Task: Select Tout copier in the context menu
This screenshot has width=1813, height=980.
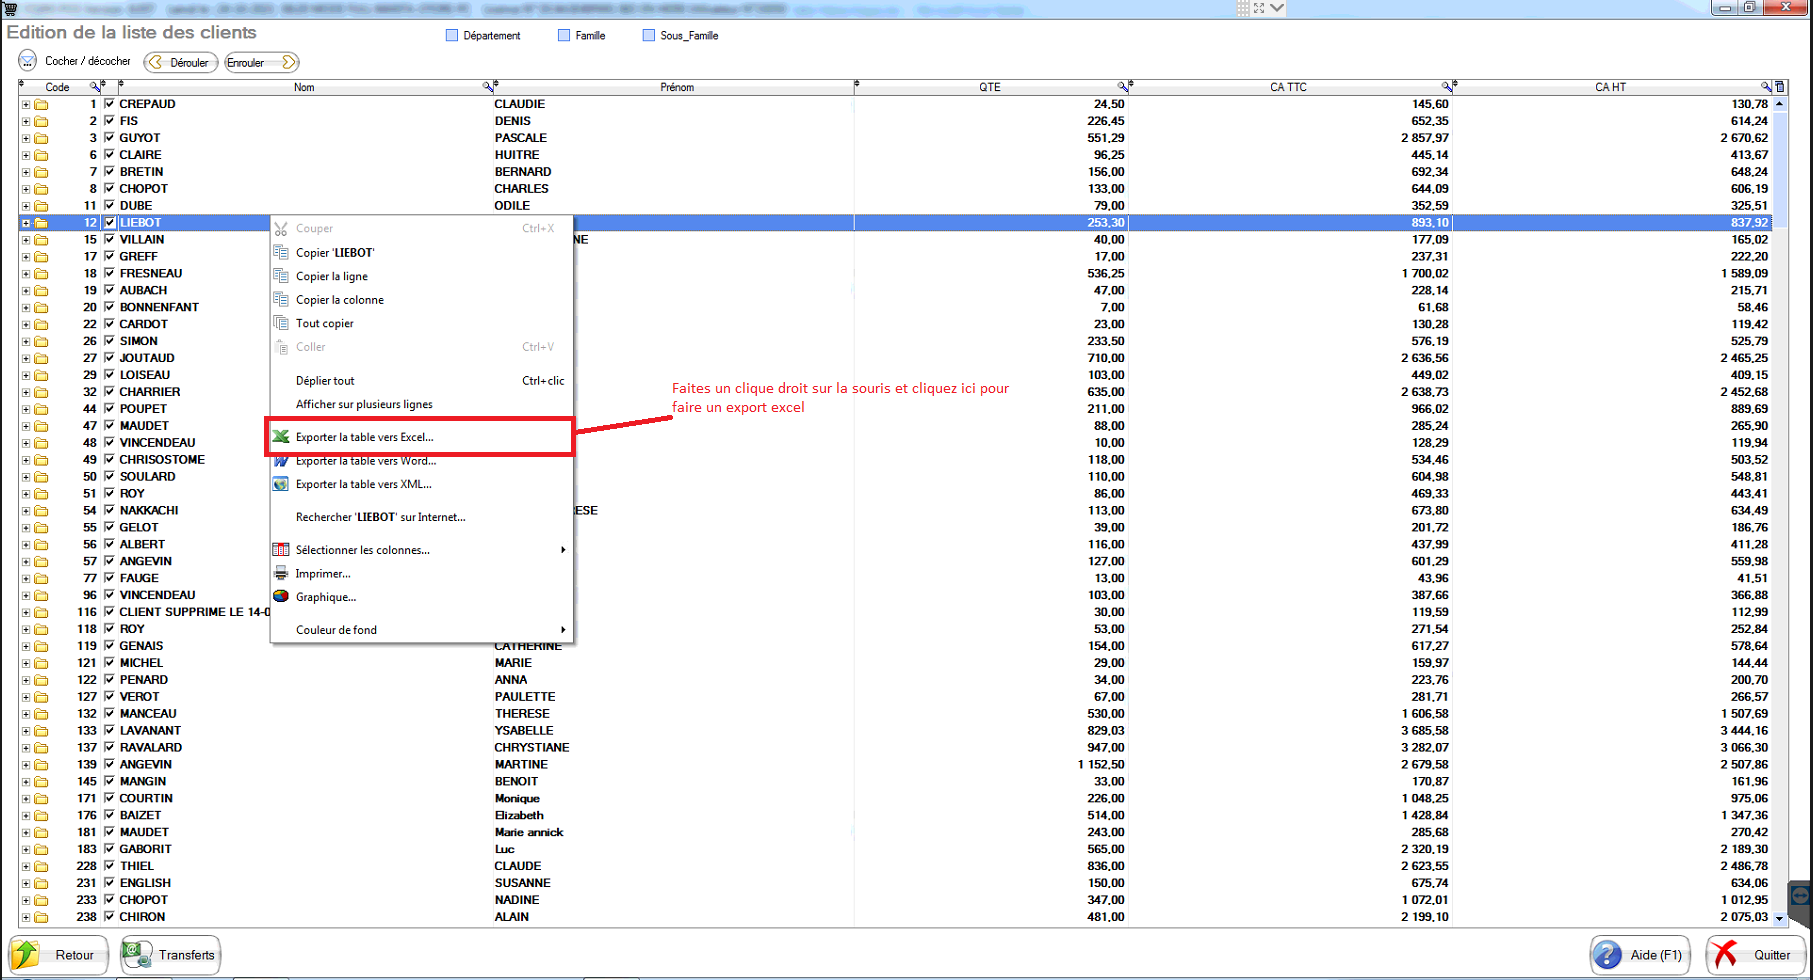Action: 325,323
